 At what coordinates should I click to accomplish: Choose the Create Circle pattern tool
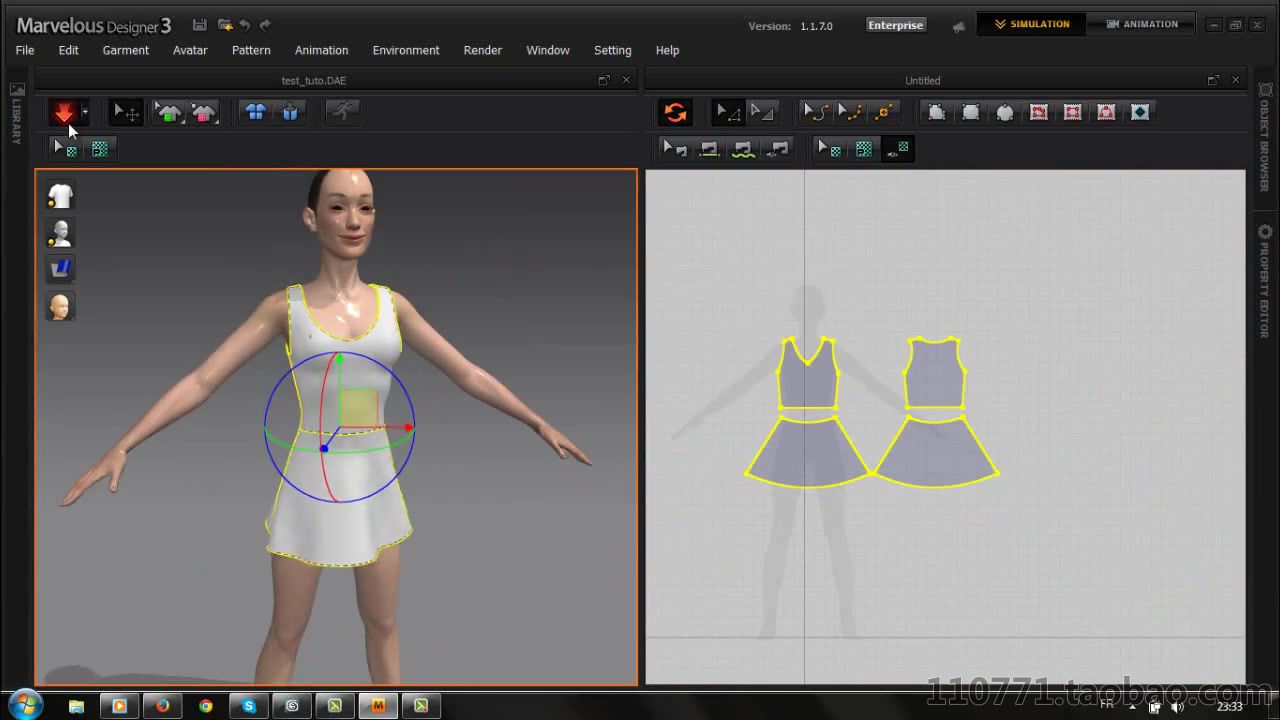pyautogui.click(x=1004, y=112)
